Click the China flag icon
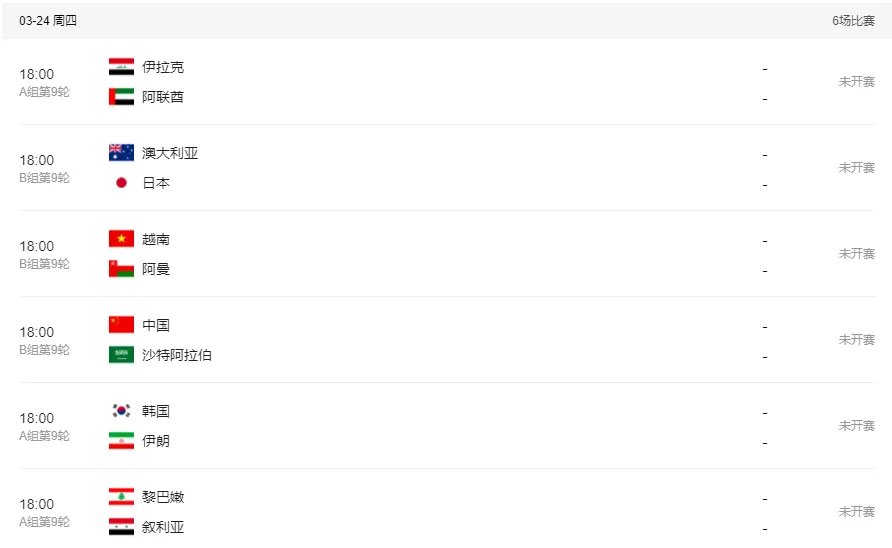The width and height of the screenshot is (892, 548). [121, 325]
